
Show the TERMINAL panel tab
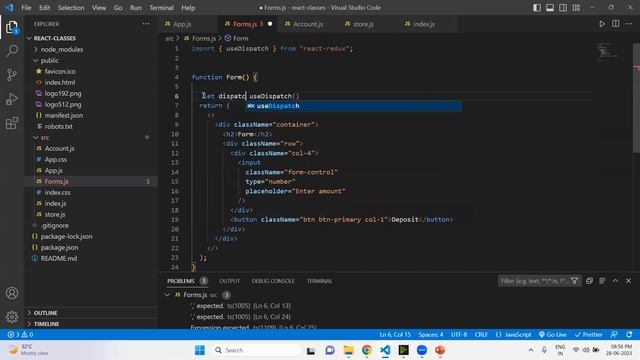[x=320, y=281]
